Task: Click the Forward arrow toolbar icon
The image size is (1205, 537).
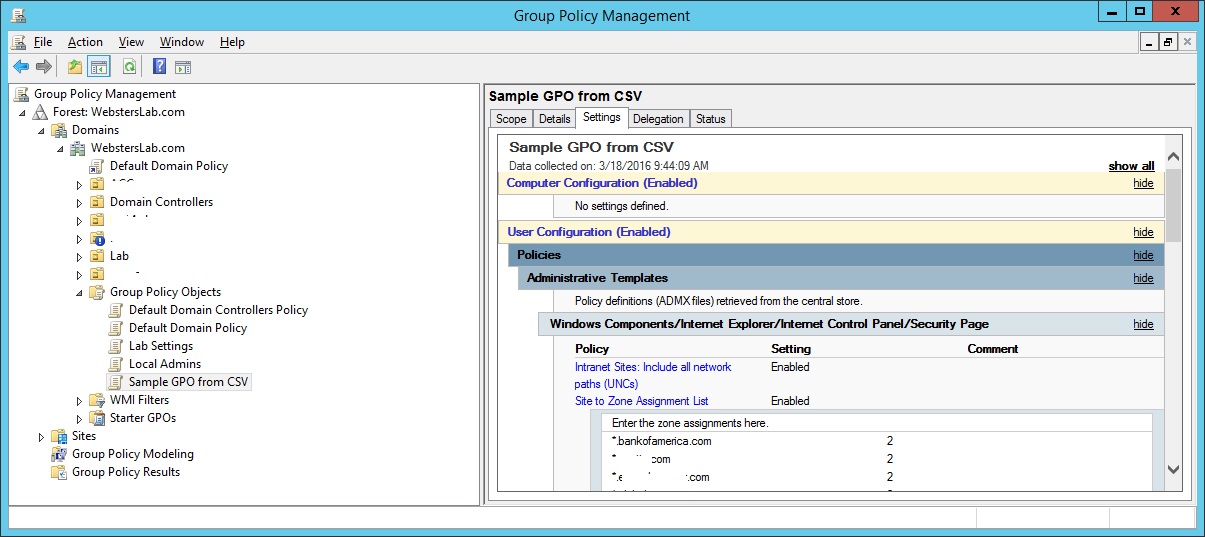Action: (44, 67)
